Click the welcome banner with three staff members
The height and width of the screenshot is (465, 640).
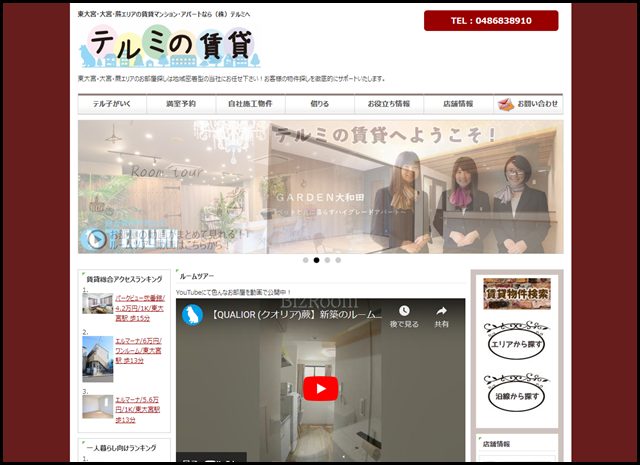(320, 187)
